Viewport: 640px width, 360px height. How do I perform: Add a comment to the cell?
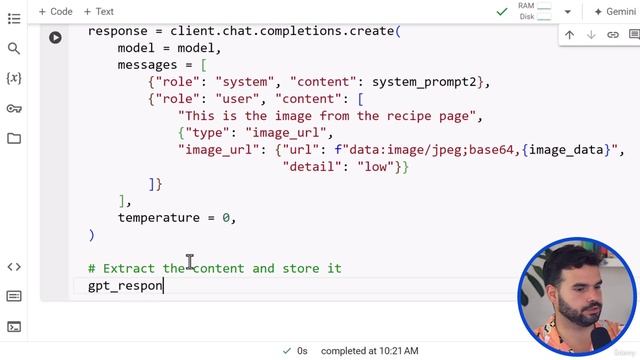(634, 35)
